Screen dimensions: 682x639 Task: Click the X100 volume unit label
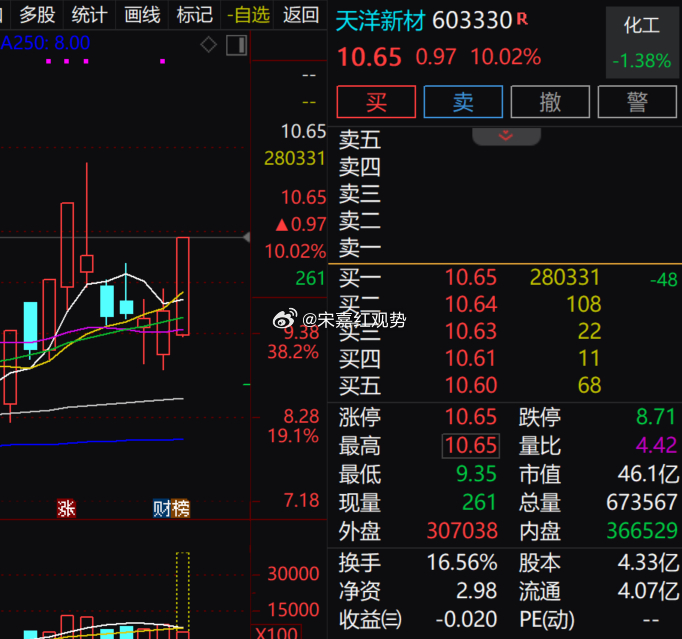(x=277, y=633)
